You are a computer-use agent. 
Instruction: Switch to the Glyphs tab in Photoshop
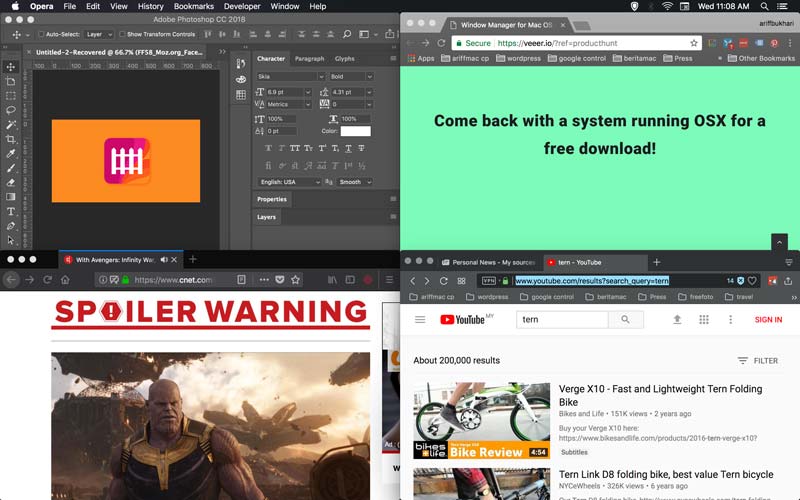[344, 59]
